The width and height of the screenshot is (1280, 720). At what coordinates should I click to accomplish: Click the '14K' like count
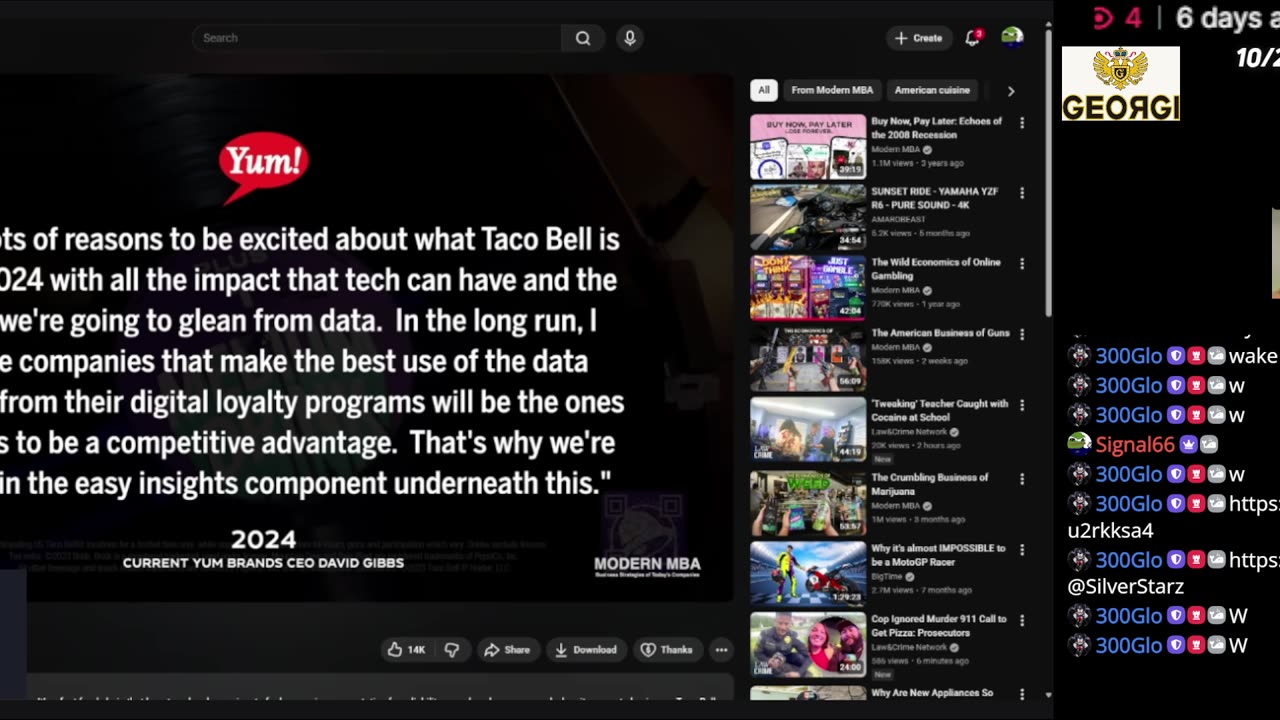point(416,650)
